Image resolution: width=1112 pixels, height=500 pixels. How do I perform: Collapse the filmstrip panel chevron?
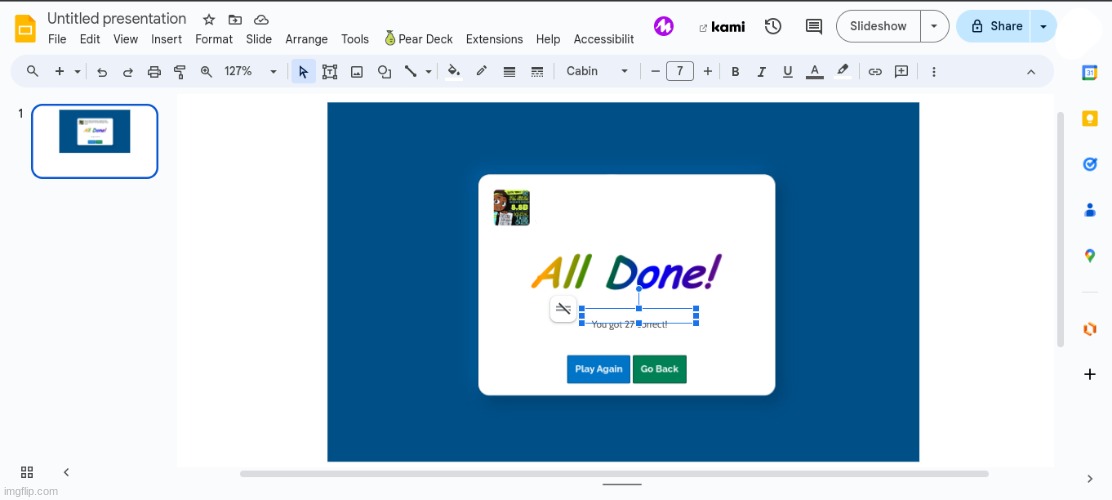point(66,472)
